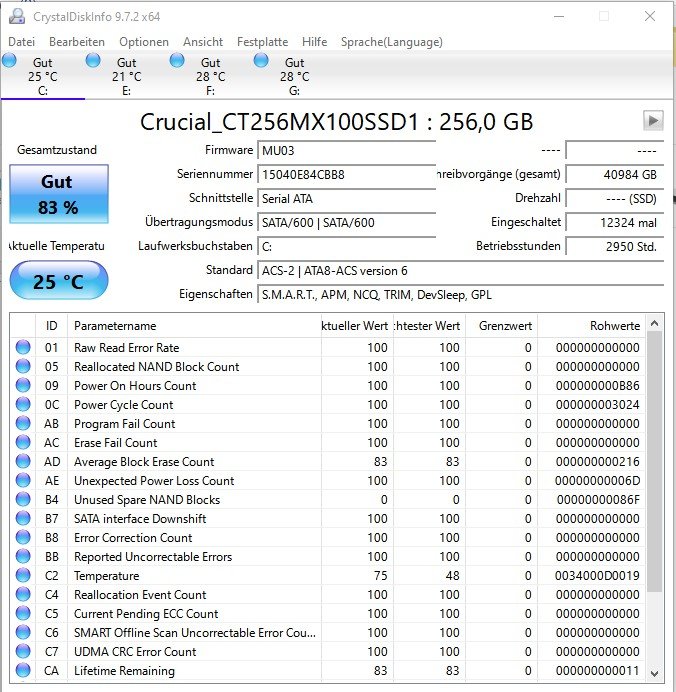Click the scrollbar down arrow in SMART table
Image resolution: width=676 pixels, height=692 pixels.
(x=655, y=673)
